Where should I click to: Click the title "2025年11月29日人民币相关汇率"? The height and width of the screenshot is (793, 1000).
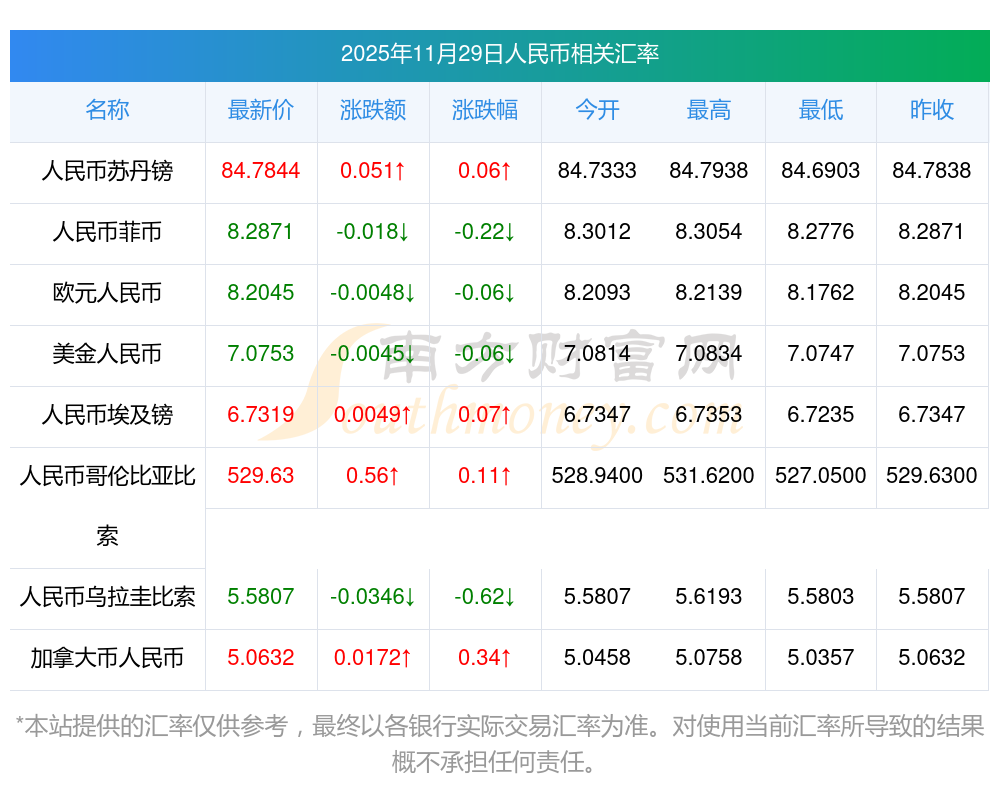coord(499,54)
